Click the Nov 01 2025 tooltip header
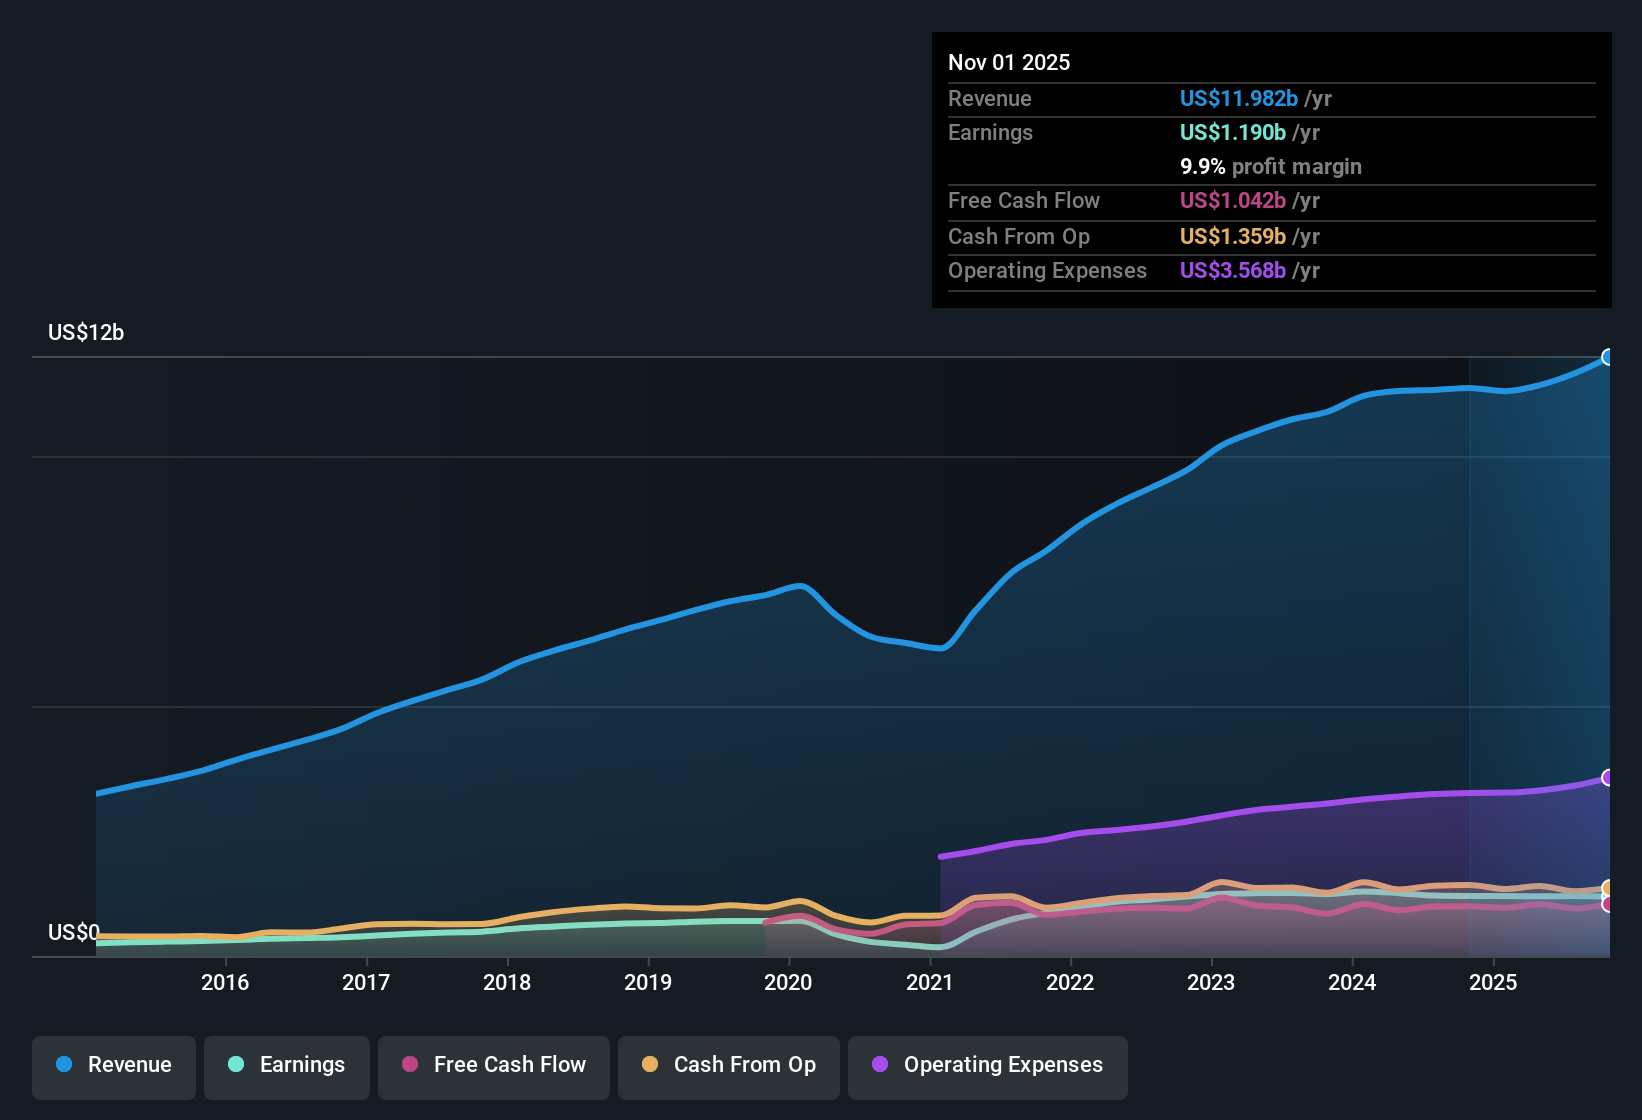This screenshot has width=1642, height=1120. coord(1009,62)
